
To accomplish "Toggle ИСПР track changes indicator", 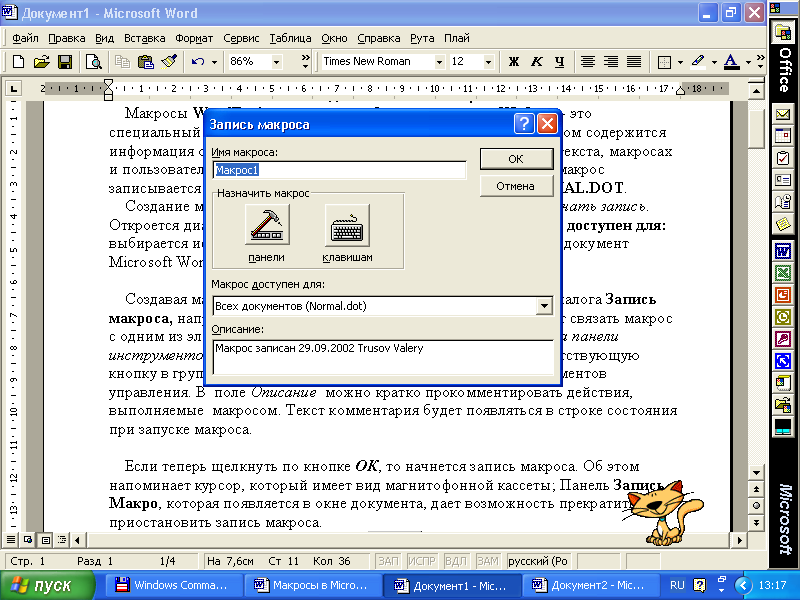I will click(421, 561).
